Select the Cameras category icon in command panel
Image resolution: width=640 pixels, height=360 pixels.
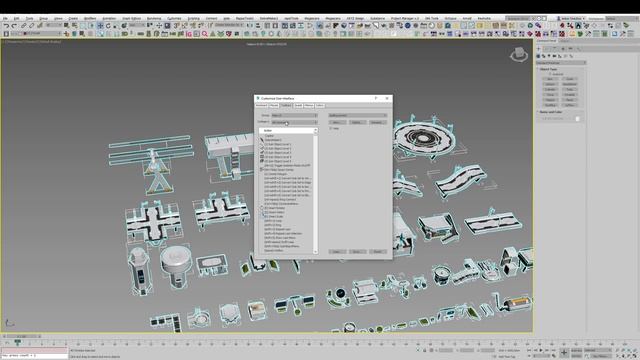[554, 56]
